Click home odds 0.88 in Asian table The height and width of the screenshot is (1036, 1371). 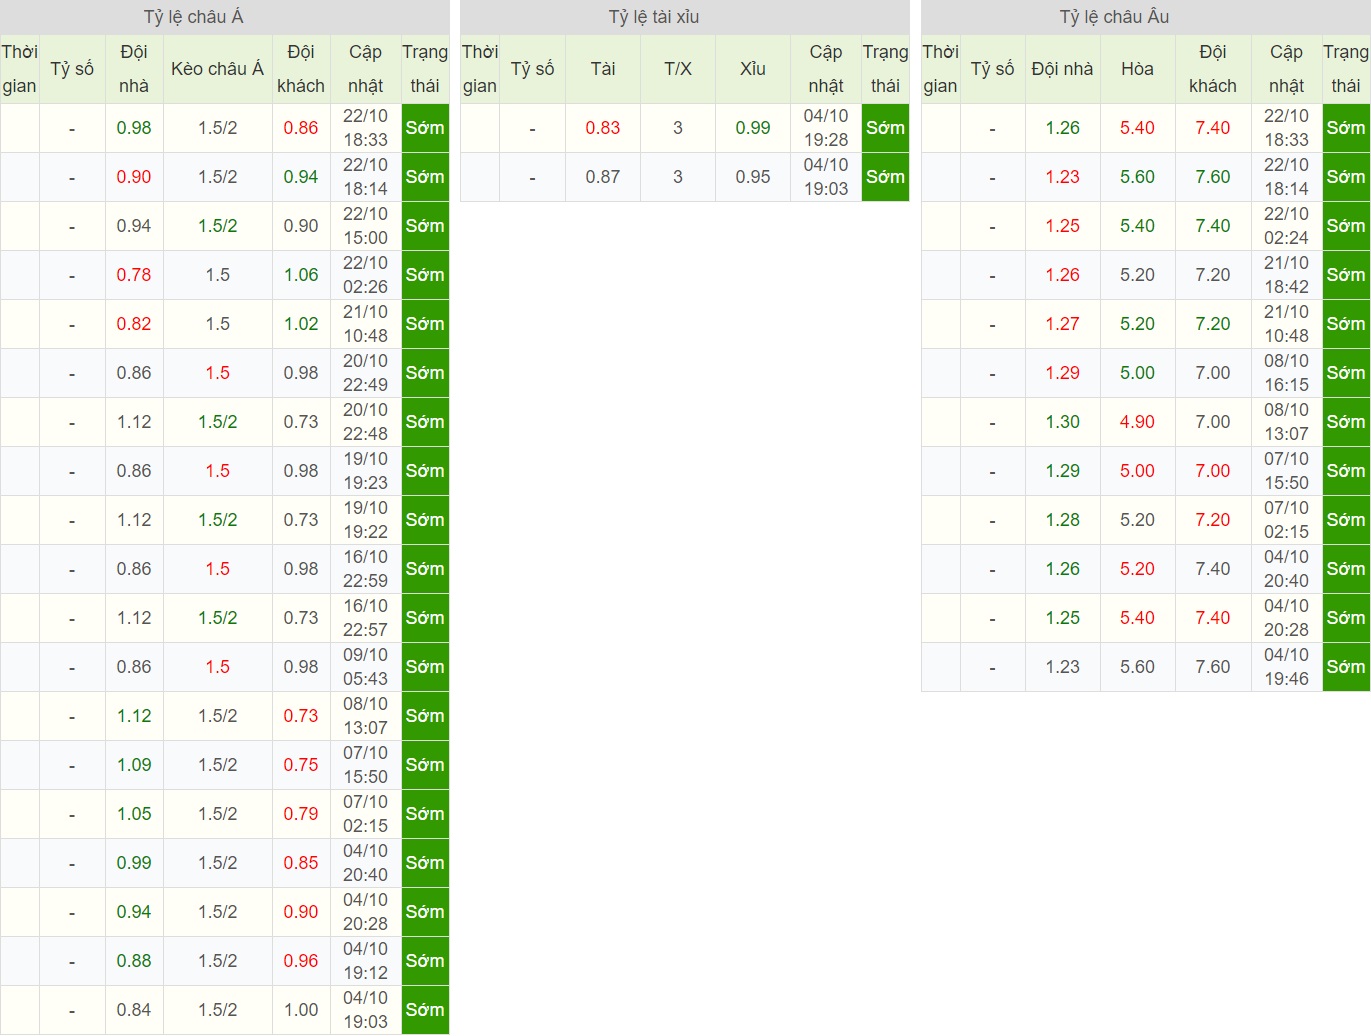click(x=134, y=961)
